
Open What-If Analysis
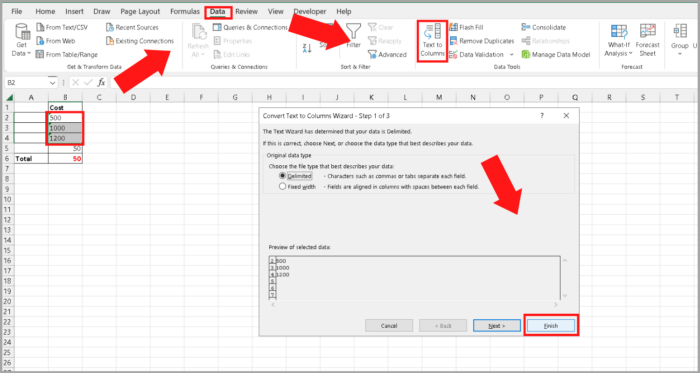(x=619, y=41)
